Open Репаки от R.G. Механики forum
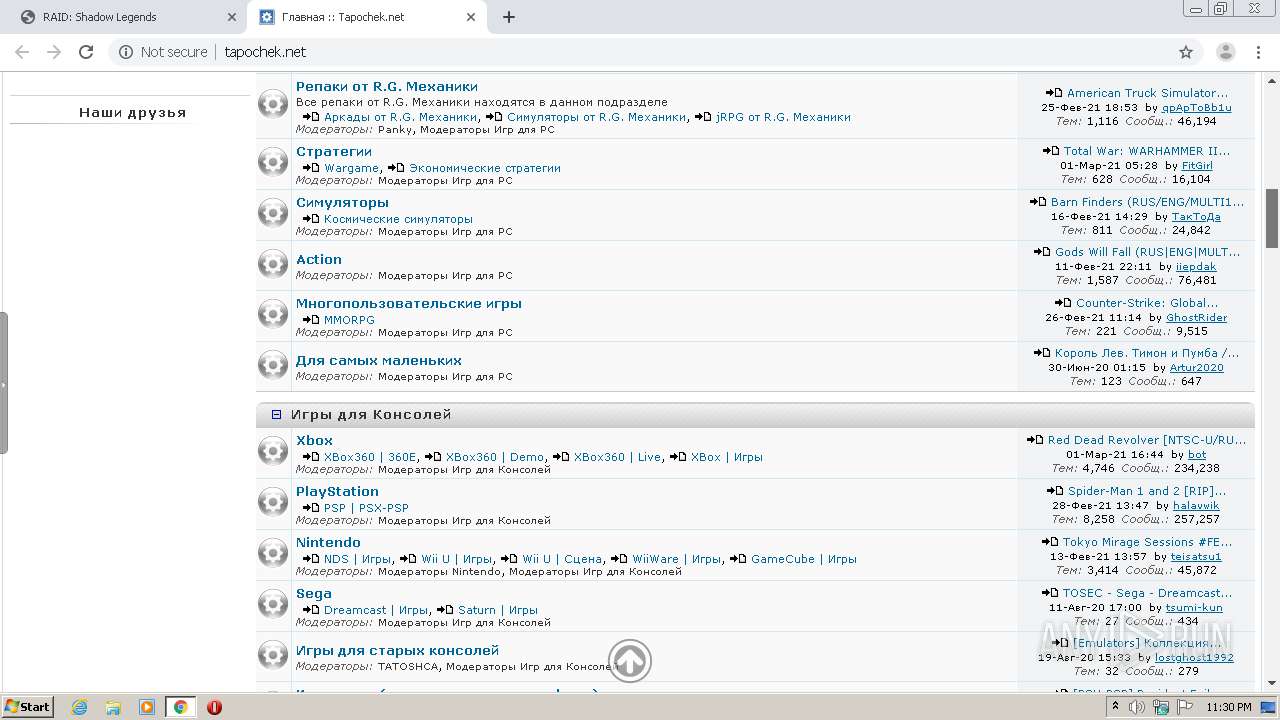Image resolution: width=1280 pixels, height=720 pixels. [x=387, y=86]
